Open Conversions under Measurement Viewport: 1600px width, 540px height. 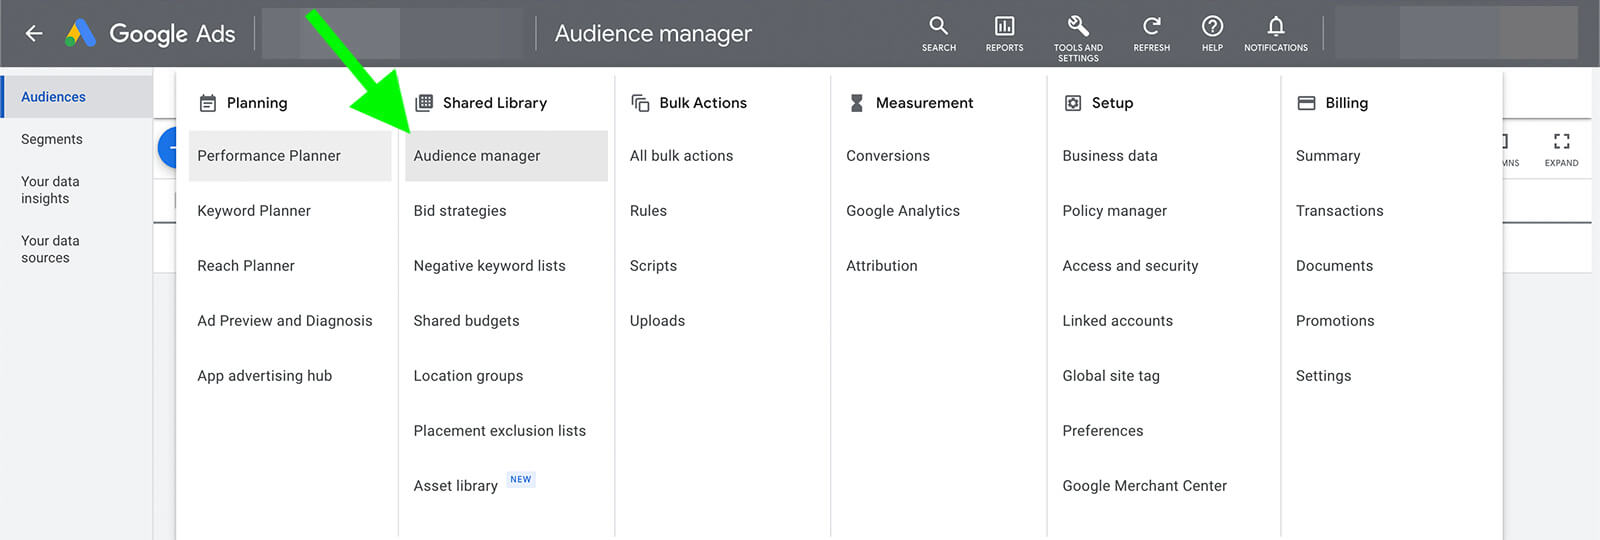pyautogui.click(x=888, y=156)
